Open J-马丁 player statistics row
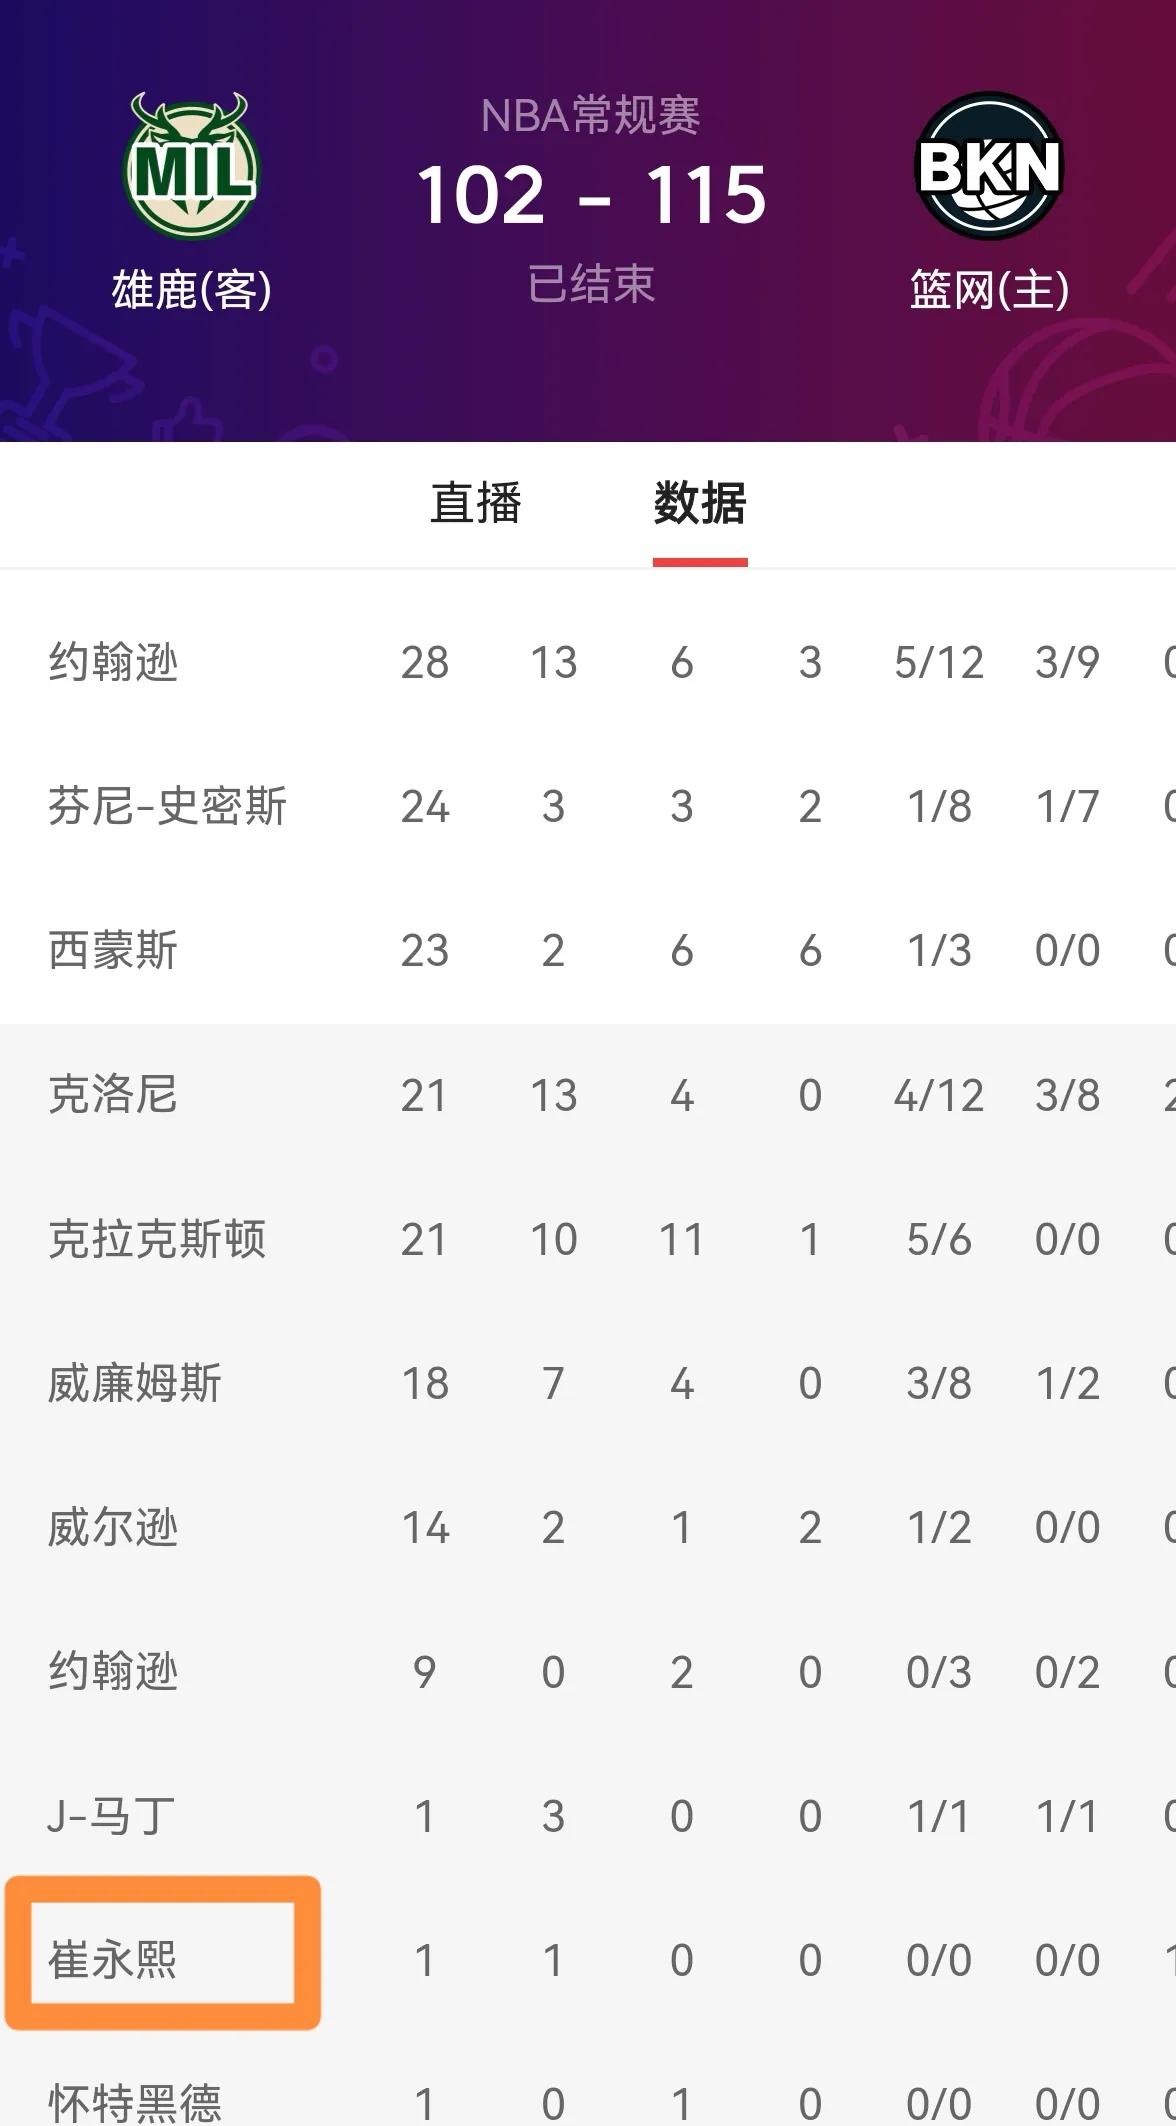1176x2126 pixels. (105, 1814)
